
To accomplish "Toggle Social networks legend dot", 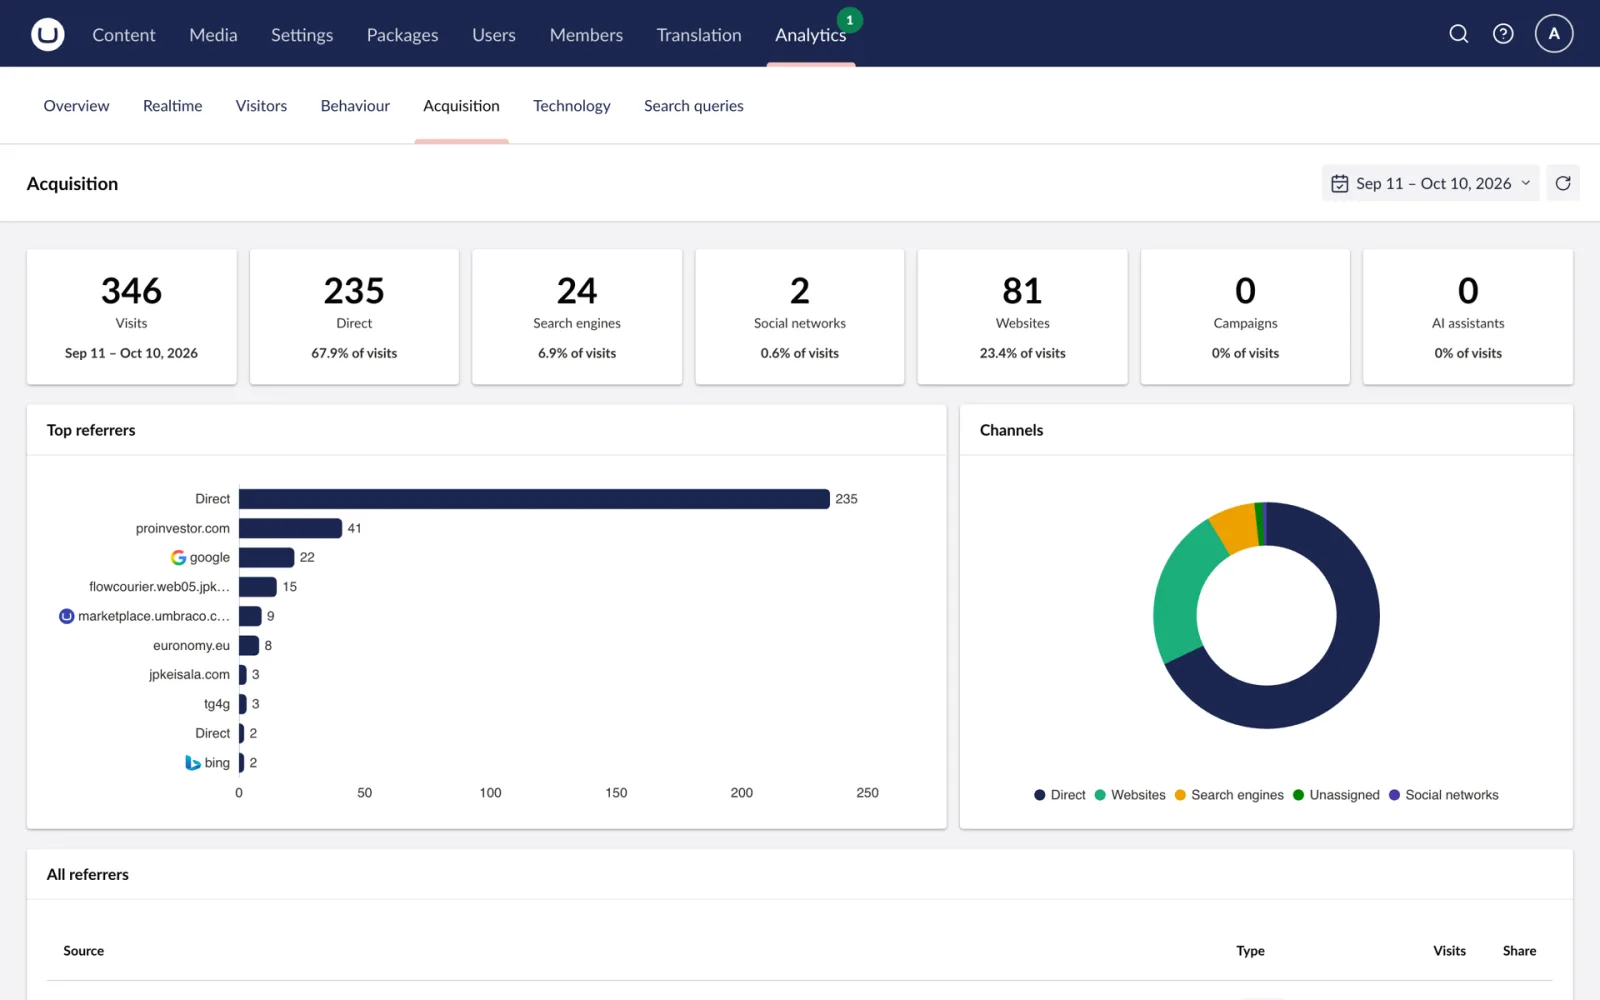I will point(1394,795).
